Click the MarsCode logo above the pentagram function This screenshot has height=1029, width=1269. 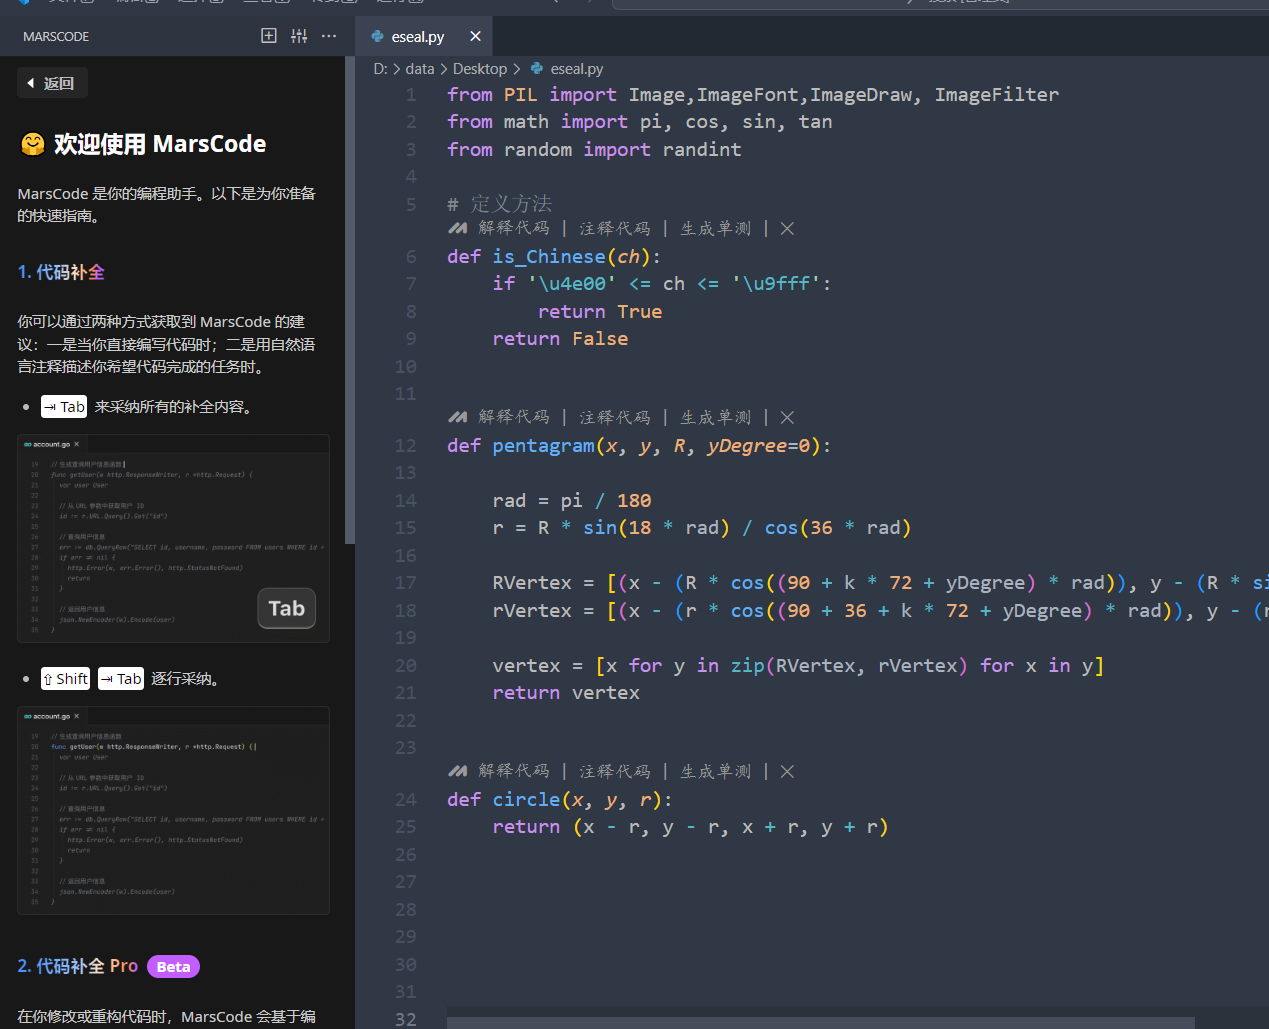[457, 416]
